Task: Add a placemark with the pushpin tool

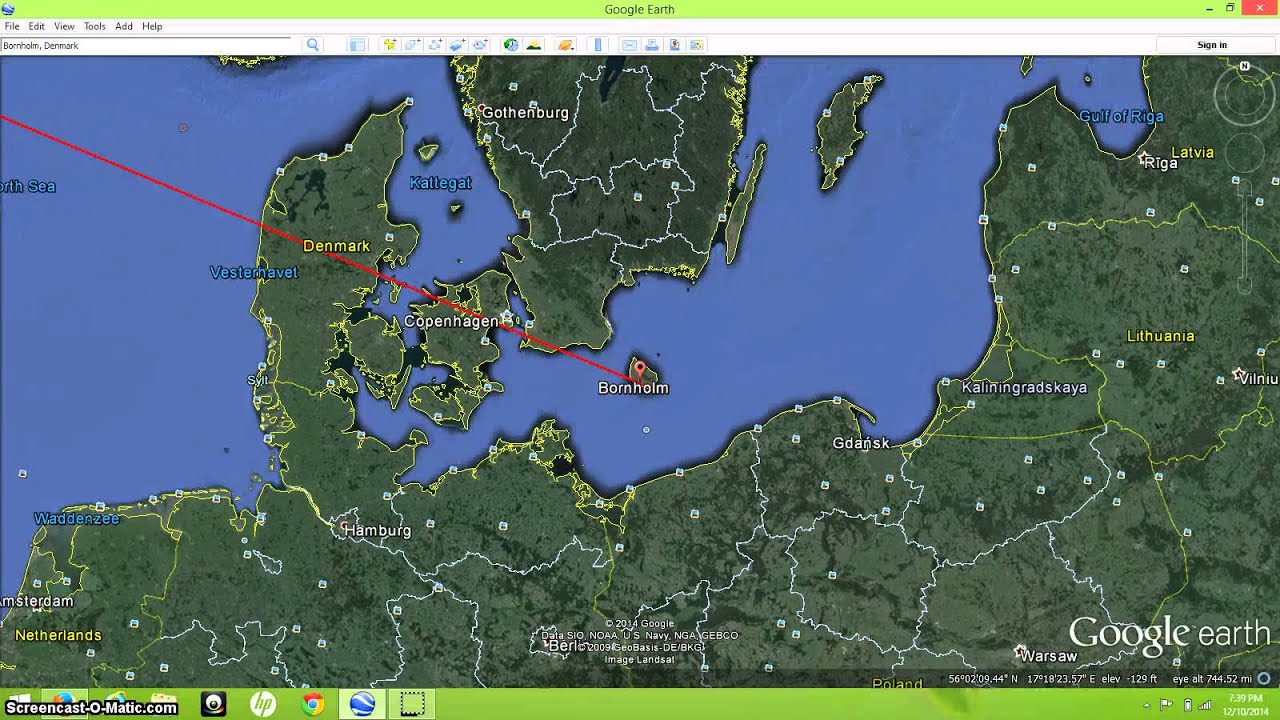Action: tap(388, 45)
